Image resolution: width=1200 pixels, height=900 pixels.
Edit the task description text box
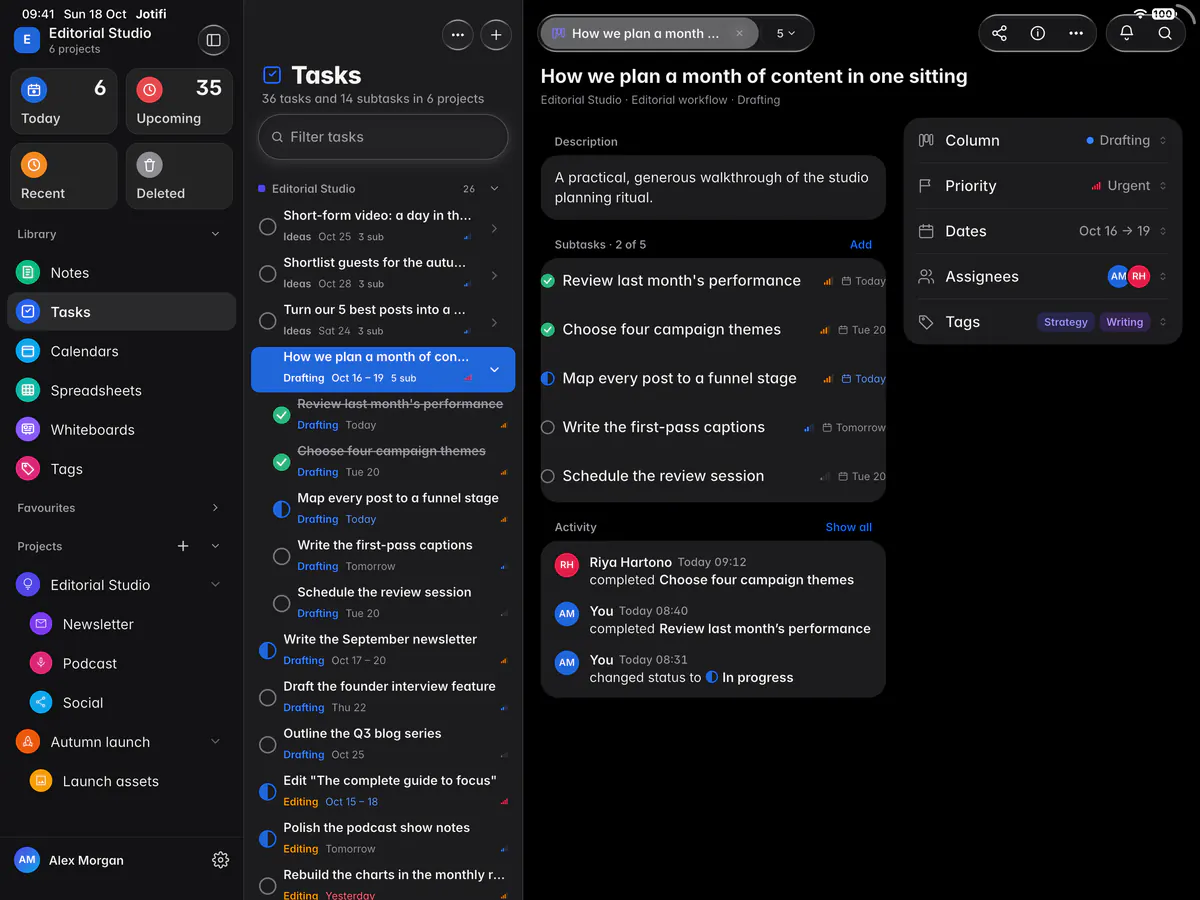tap(713, 188)
